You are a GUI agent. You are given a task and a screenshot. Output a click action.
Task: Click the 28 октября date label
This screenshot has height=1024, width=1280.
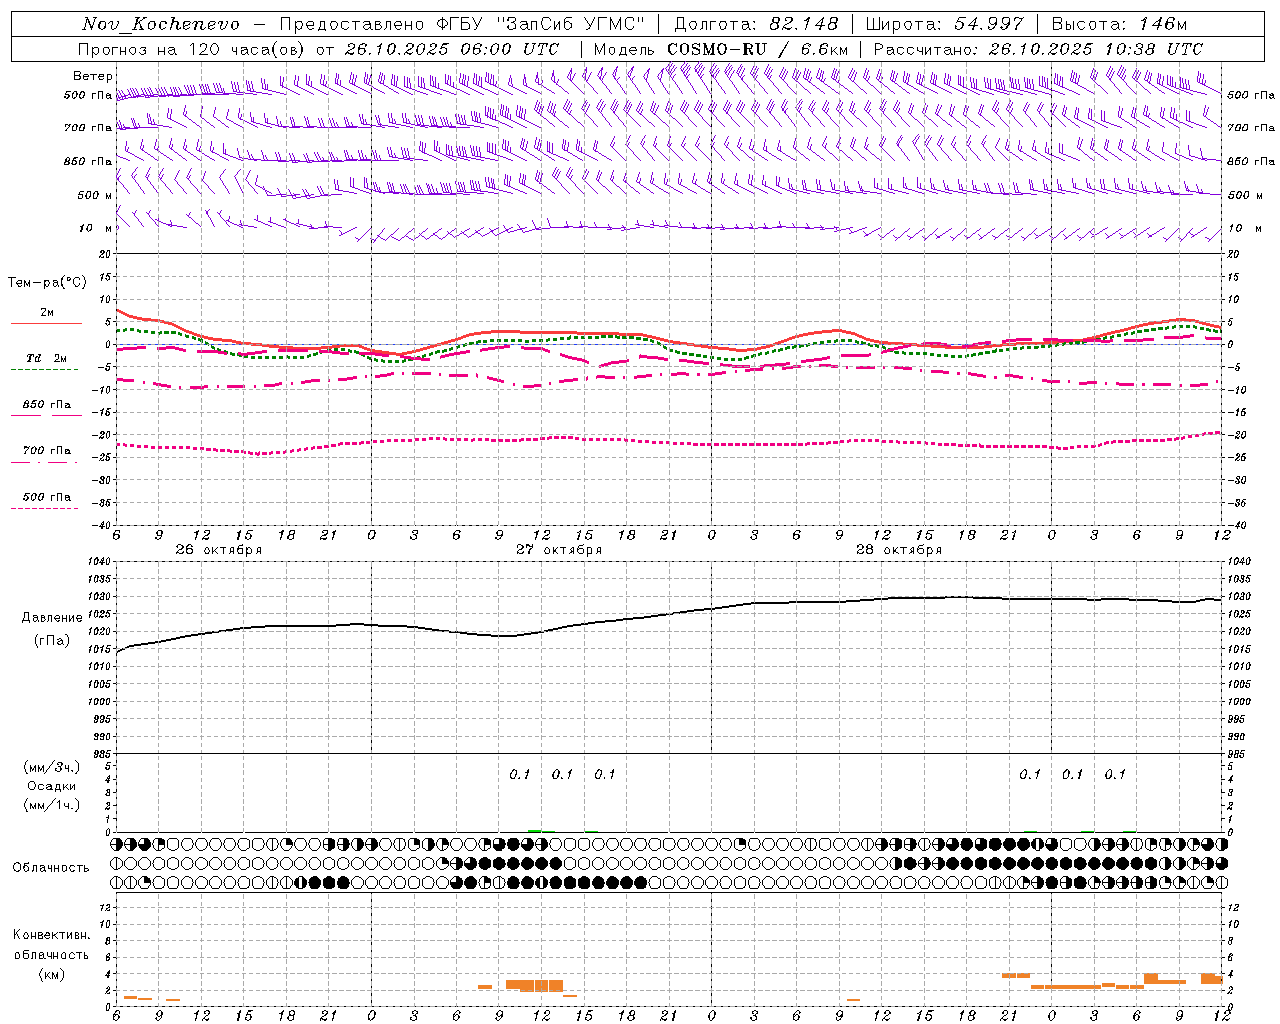click(898, 550)
